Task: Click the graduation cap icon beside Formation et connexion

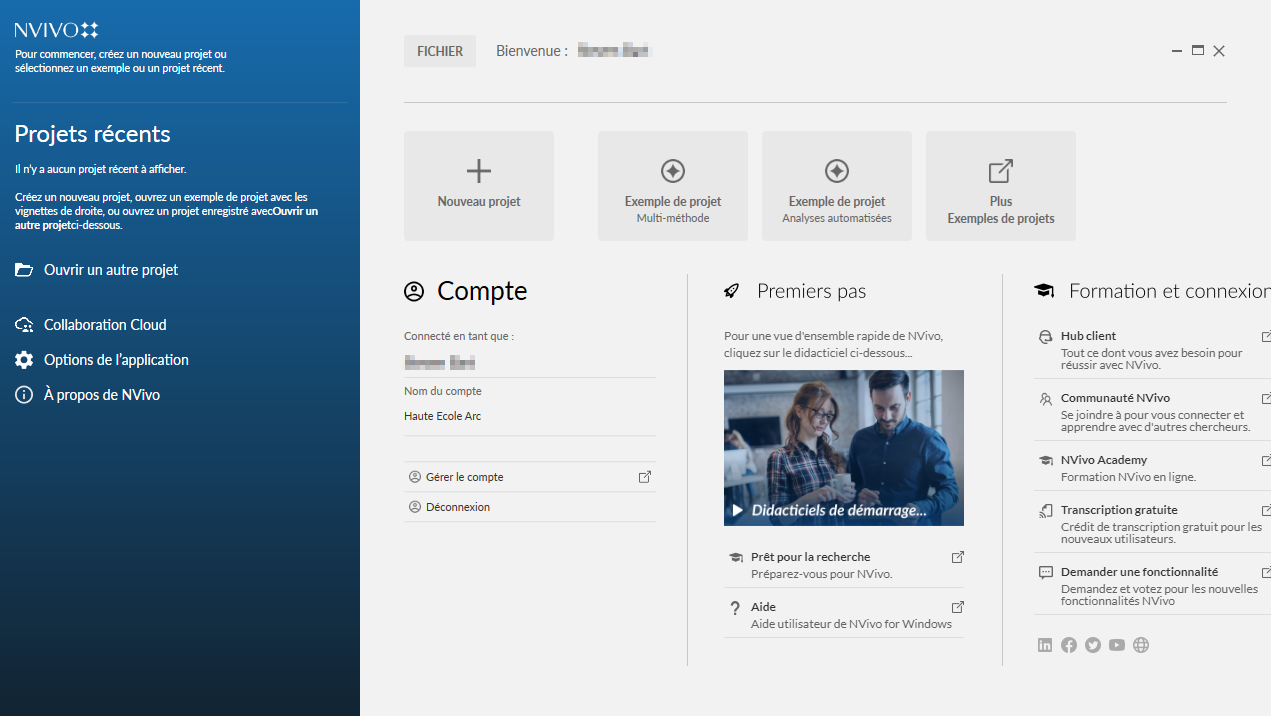Action: pyautogui.click(x=1044, y=291)
